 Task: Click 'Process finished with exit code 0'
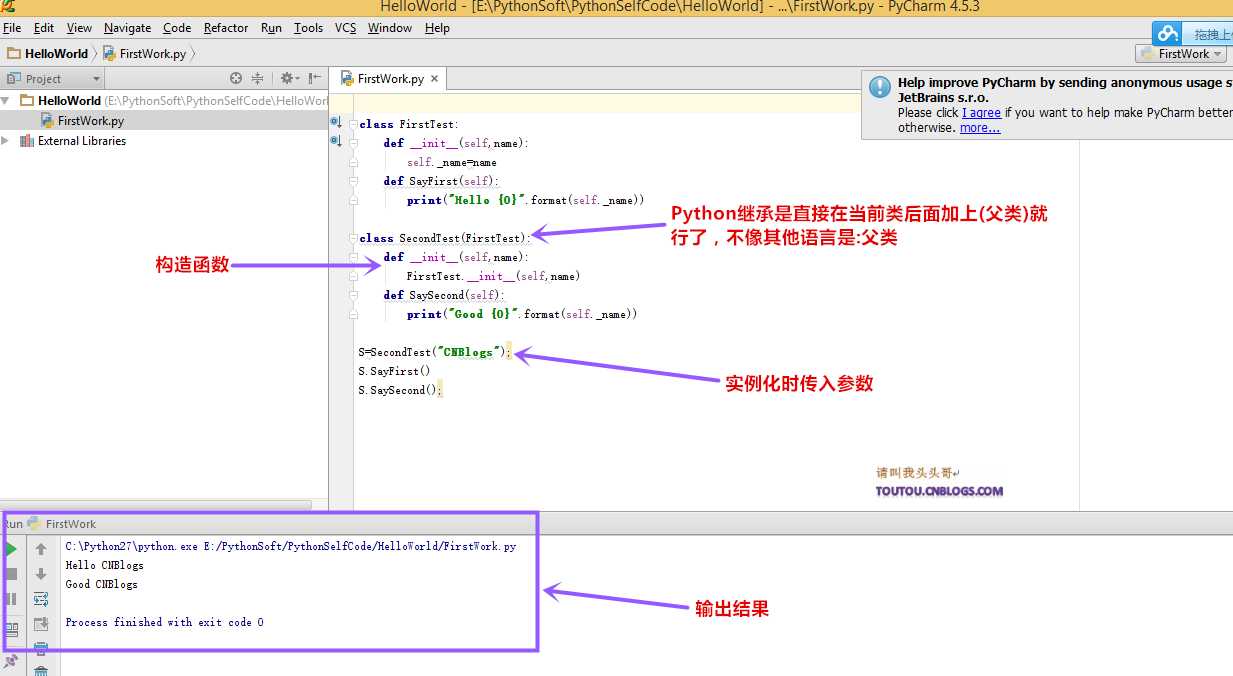[x=164, y=622]
